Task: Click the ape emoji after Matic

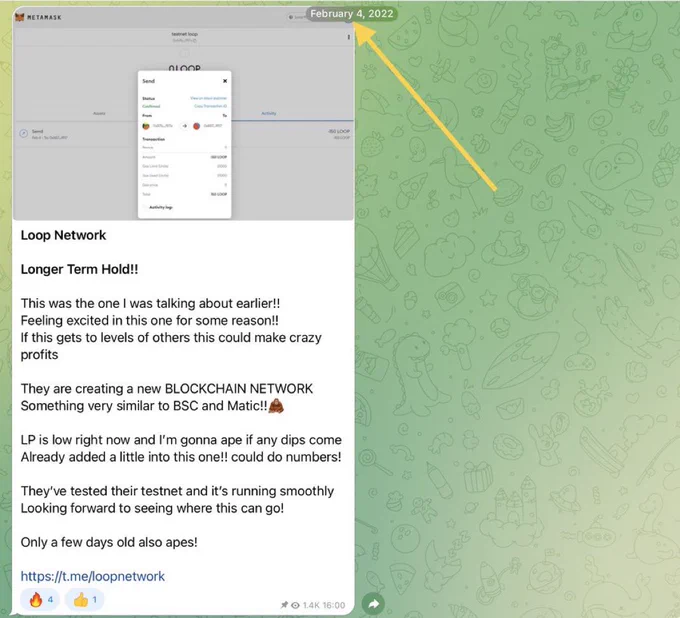Action: pos(276,406)
